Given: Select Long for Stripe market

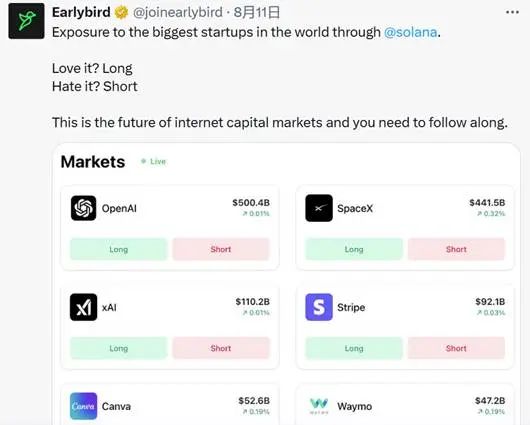Looking at the screenshot, I should 354,348.
